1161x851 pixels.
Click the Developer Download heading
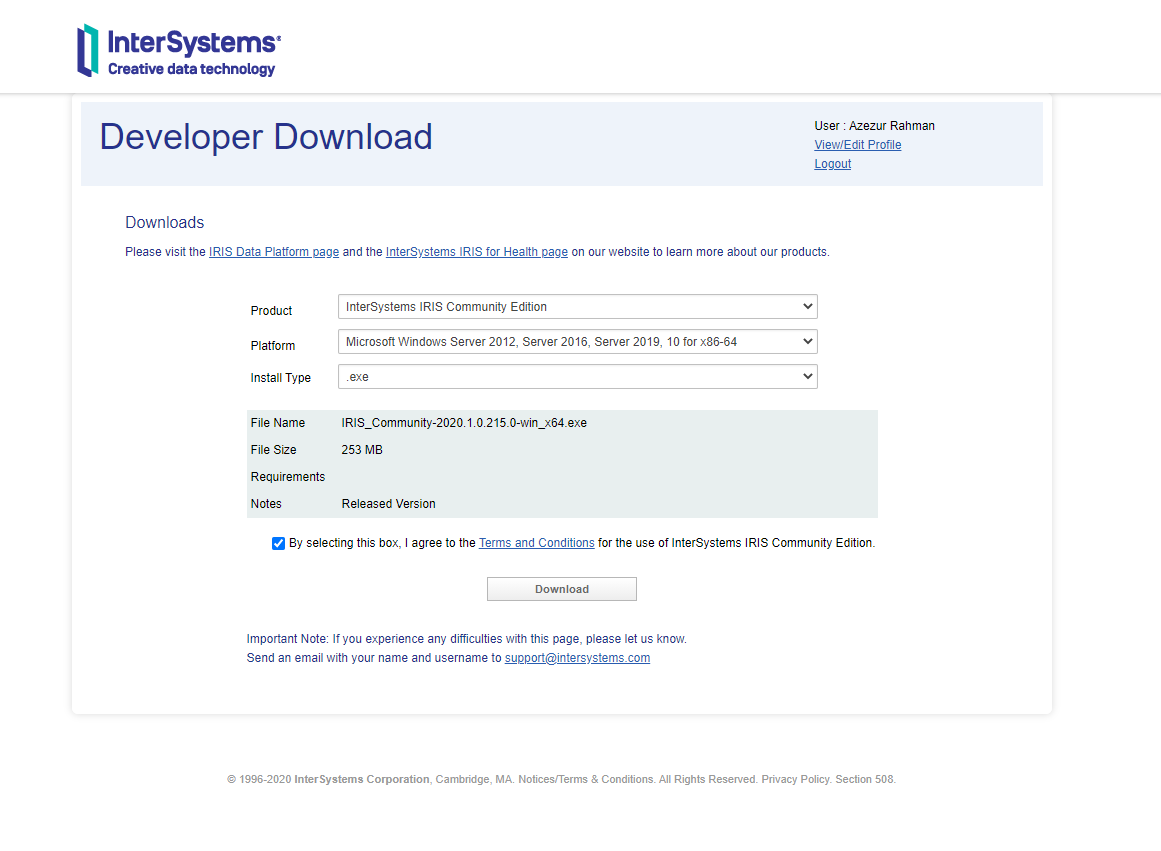point(266,137)
